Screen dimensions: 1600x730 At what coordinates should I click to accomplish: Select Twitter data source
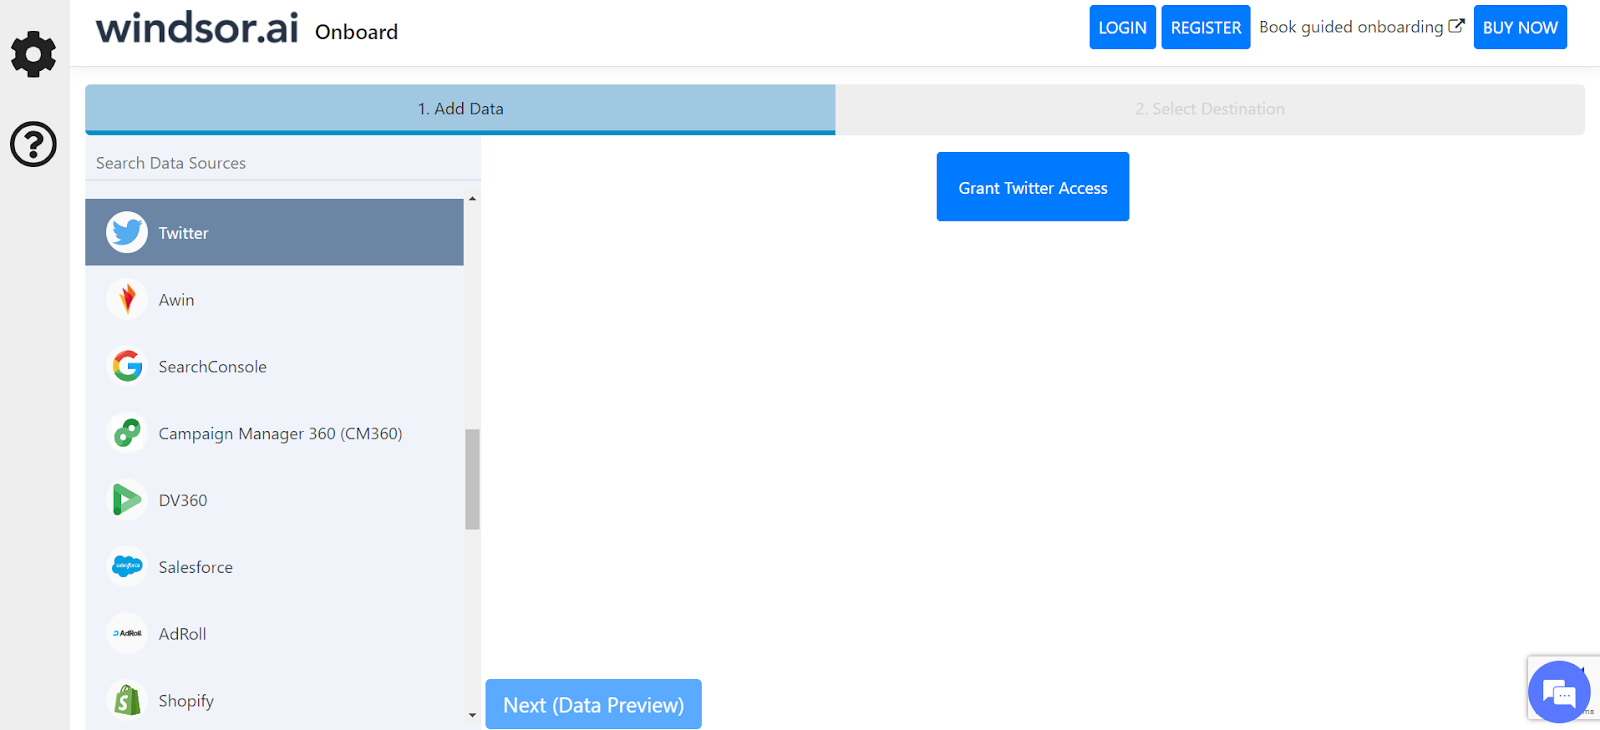point(274,232)
